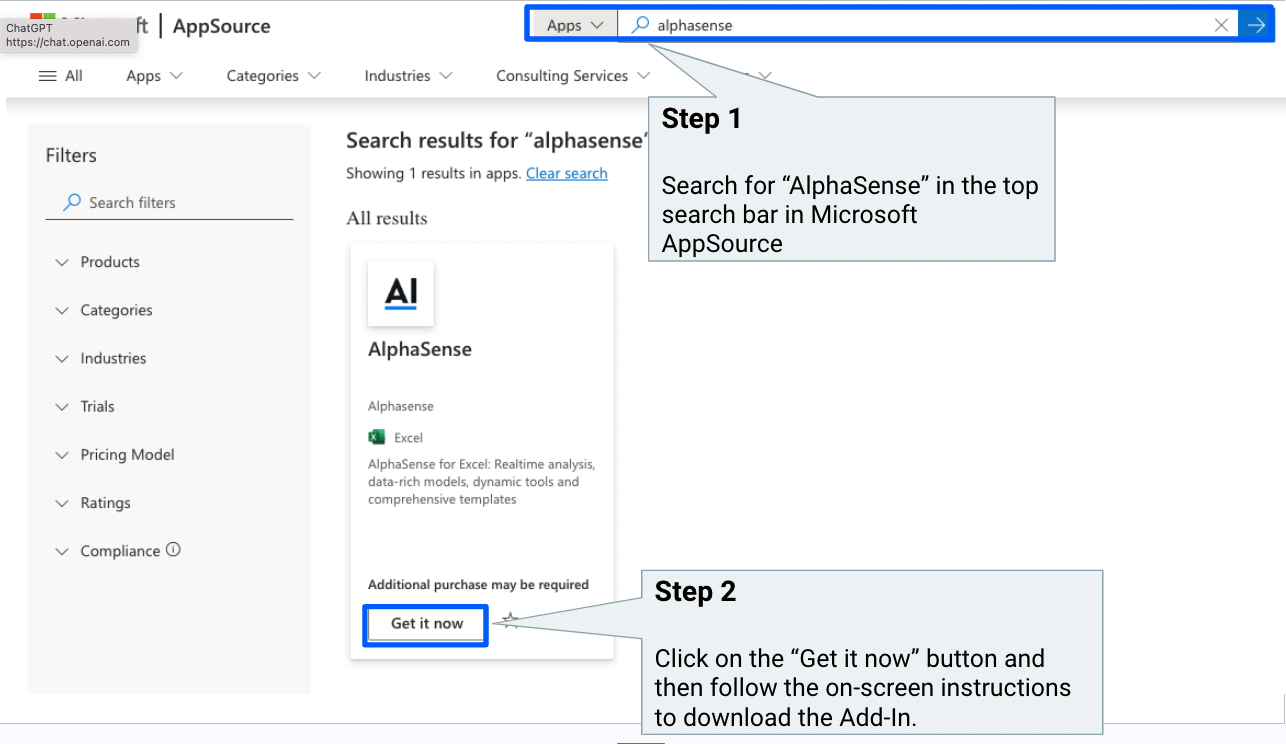1286x744 pixels.
Task: Click the All results heading
Action: 386,218
